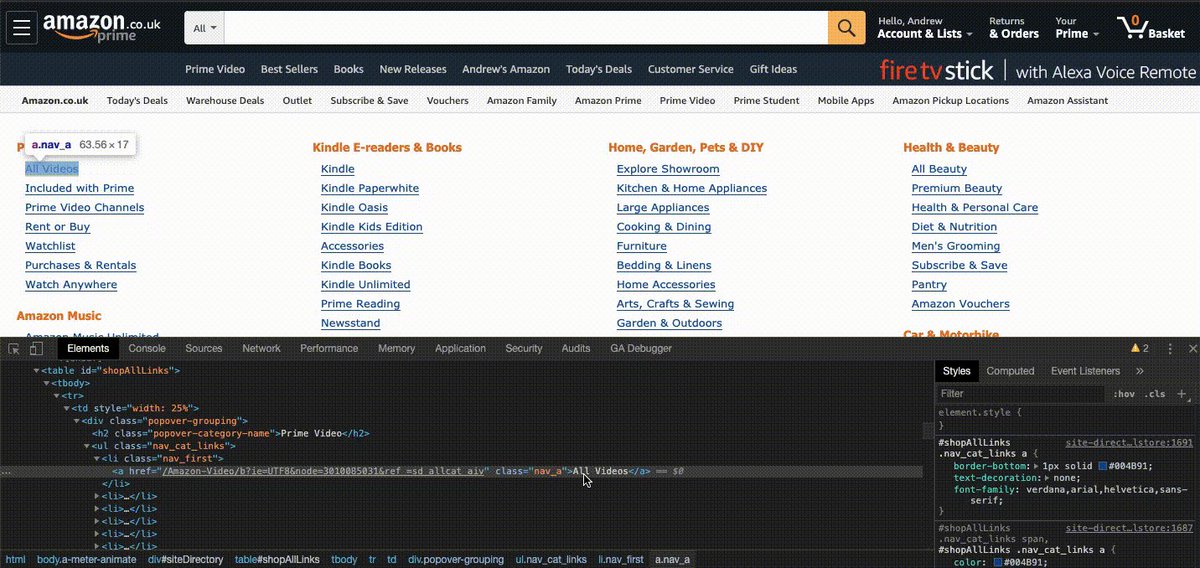Open the Amazon hamburger menu

(x=22, y=28)
